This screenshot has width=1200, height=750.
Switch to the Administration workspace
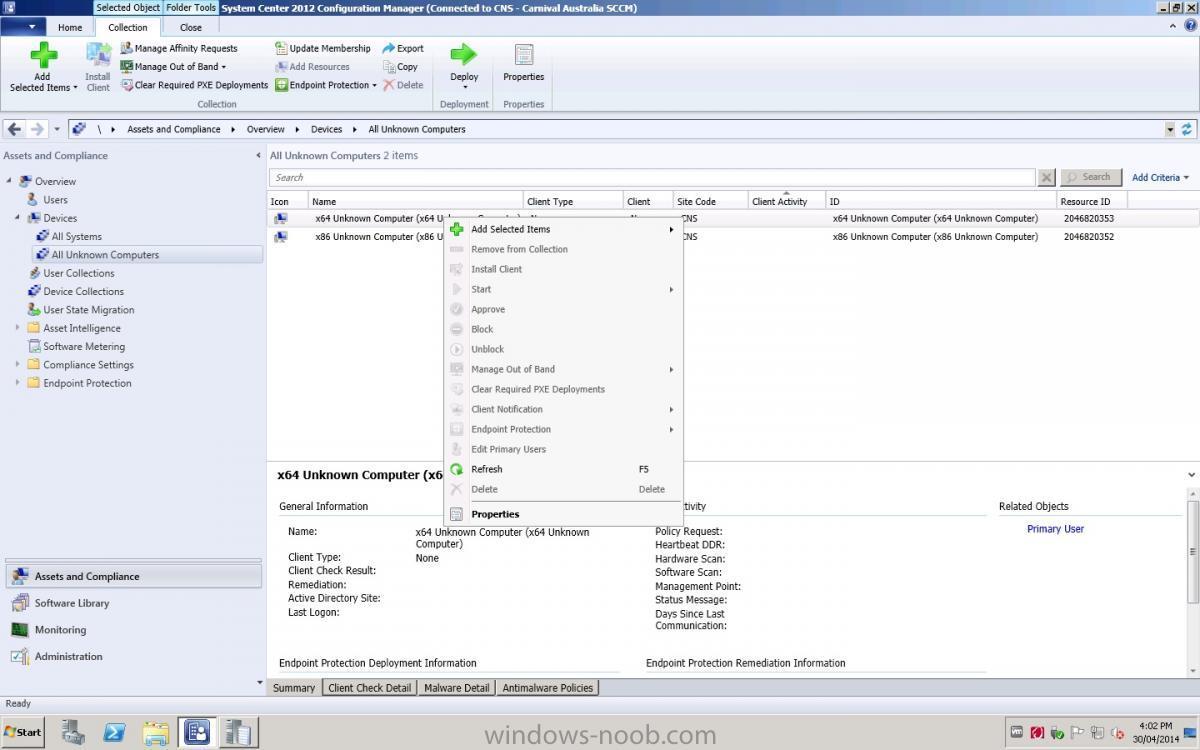(x=133, y=657)
